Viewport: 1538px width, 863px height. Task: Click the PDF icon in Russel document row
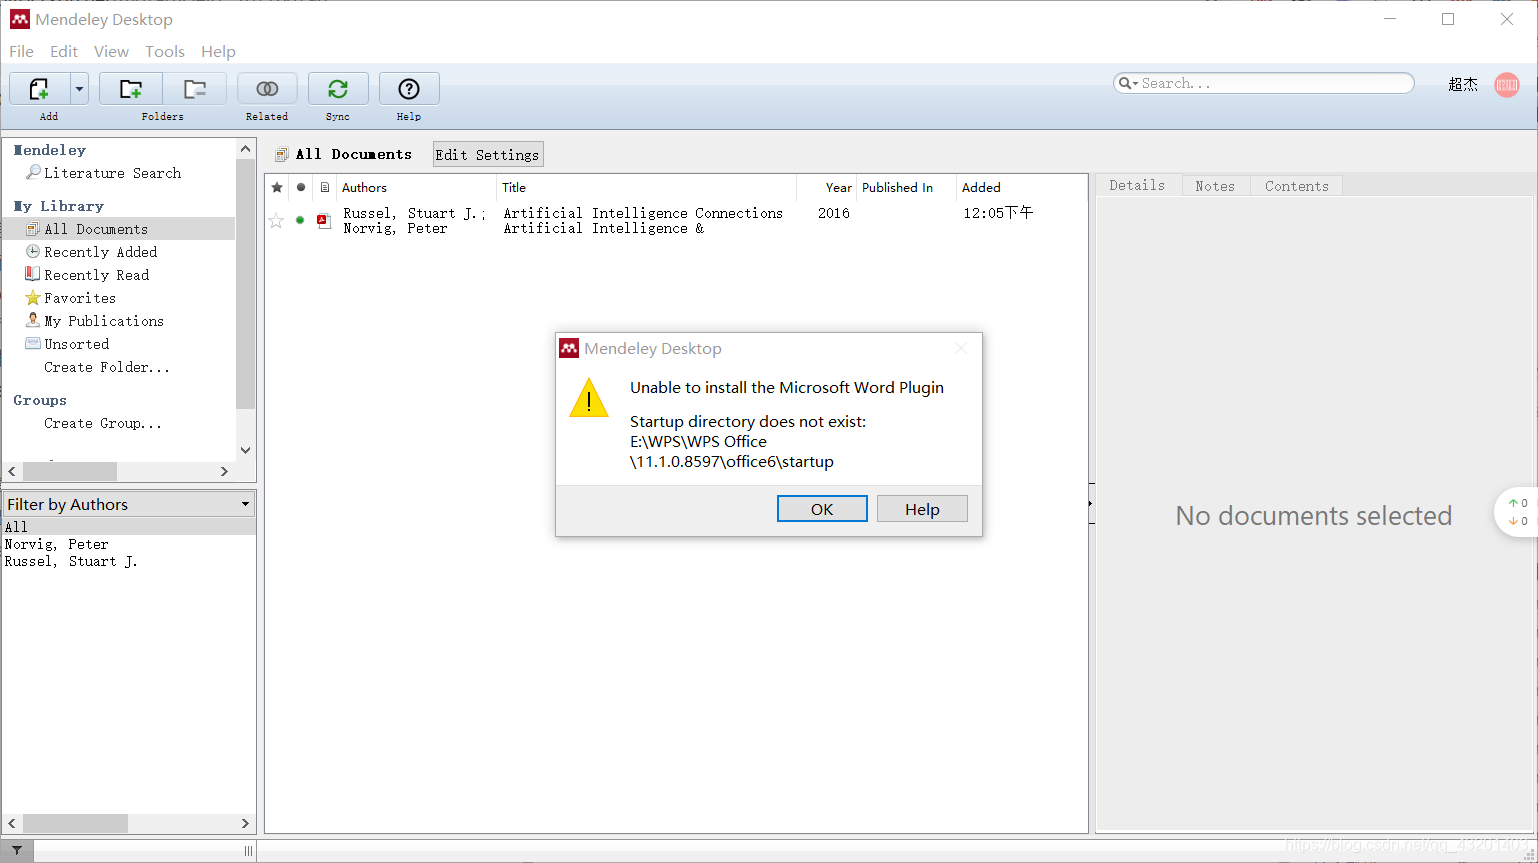pos(324,221)
